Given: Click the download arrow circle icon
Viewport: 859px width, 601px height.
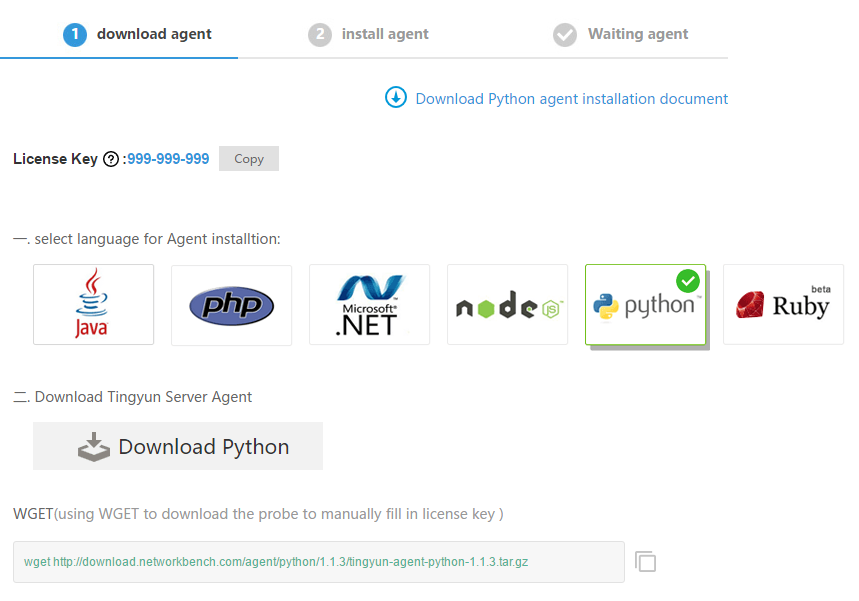Looking at the screenshot, I should pos(396,98).
